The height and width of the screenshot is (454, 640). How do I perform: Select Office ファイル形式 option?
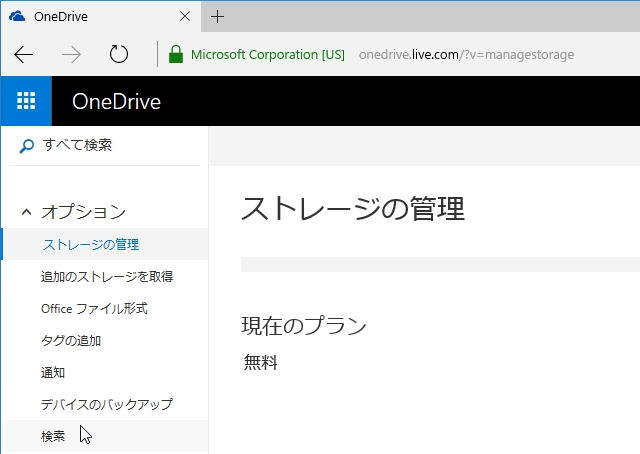(94, 308)
